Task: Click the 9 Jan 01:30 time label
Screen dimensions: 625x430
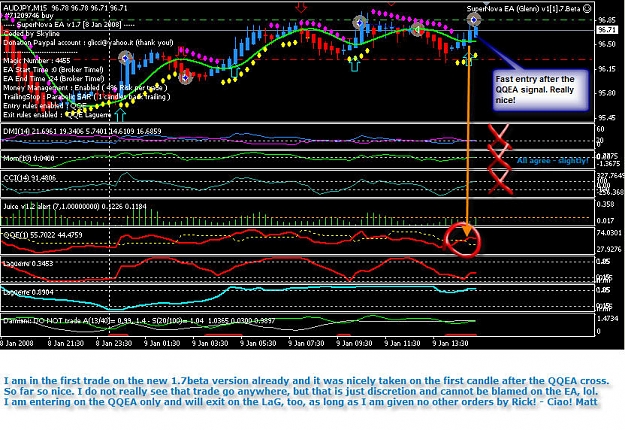Action: click(x=162, y=343)
